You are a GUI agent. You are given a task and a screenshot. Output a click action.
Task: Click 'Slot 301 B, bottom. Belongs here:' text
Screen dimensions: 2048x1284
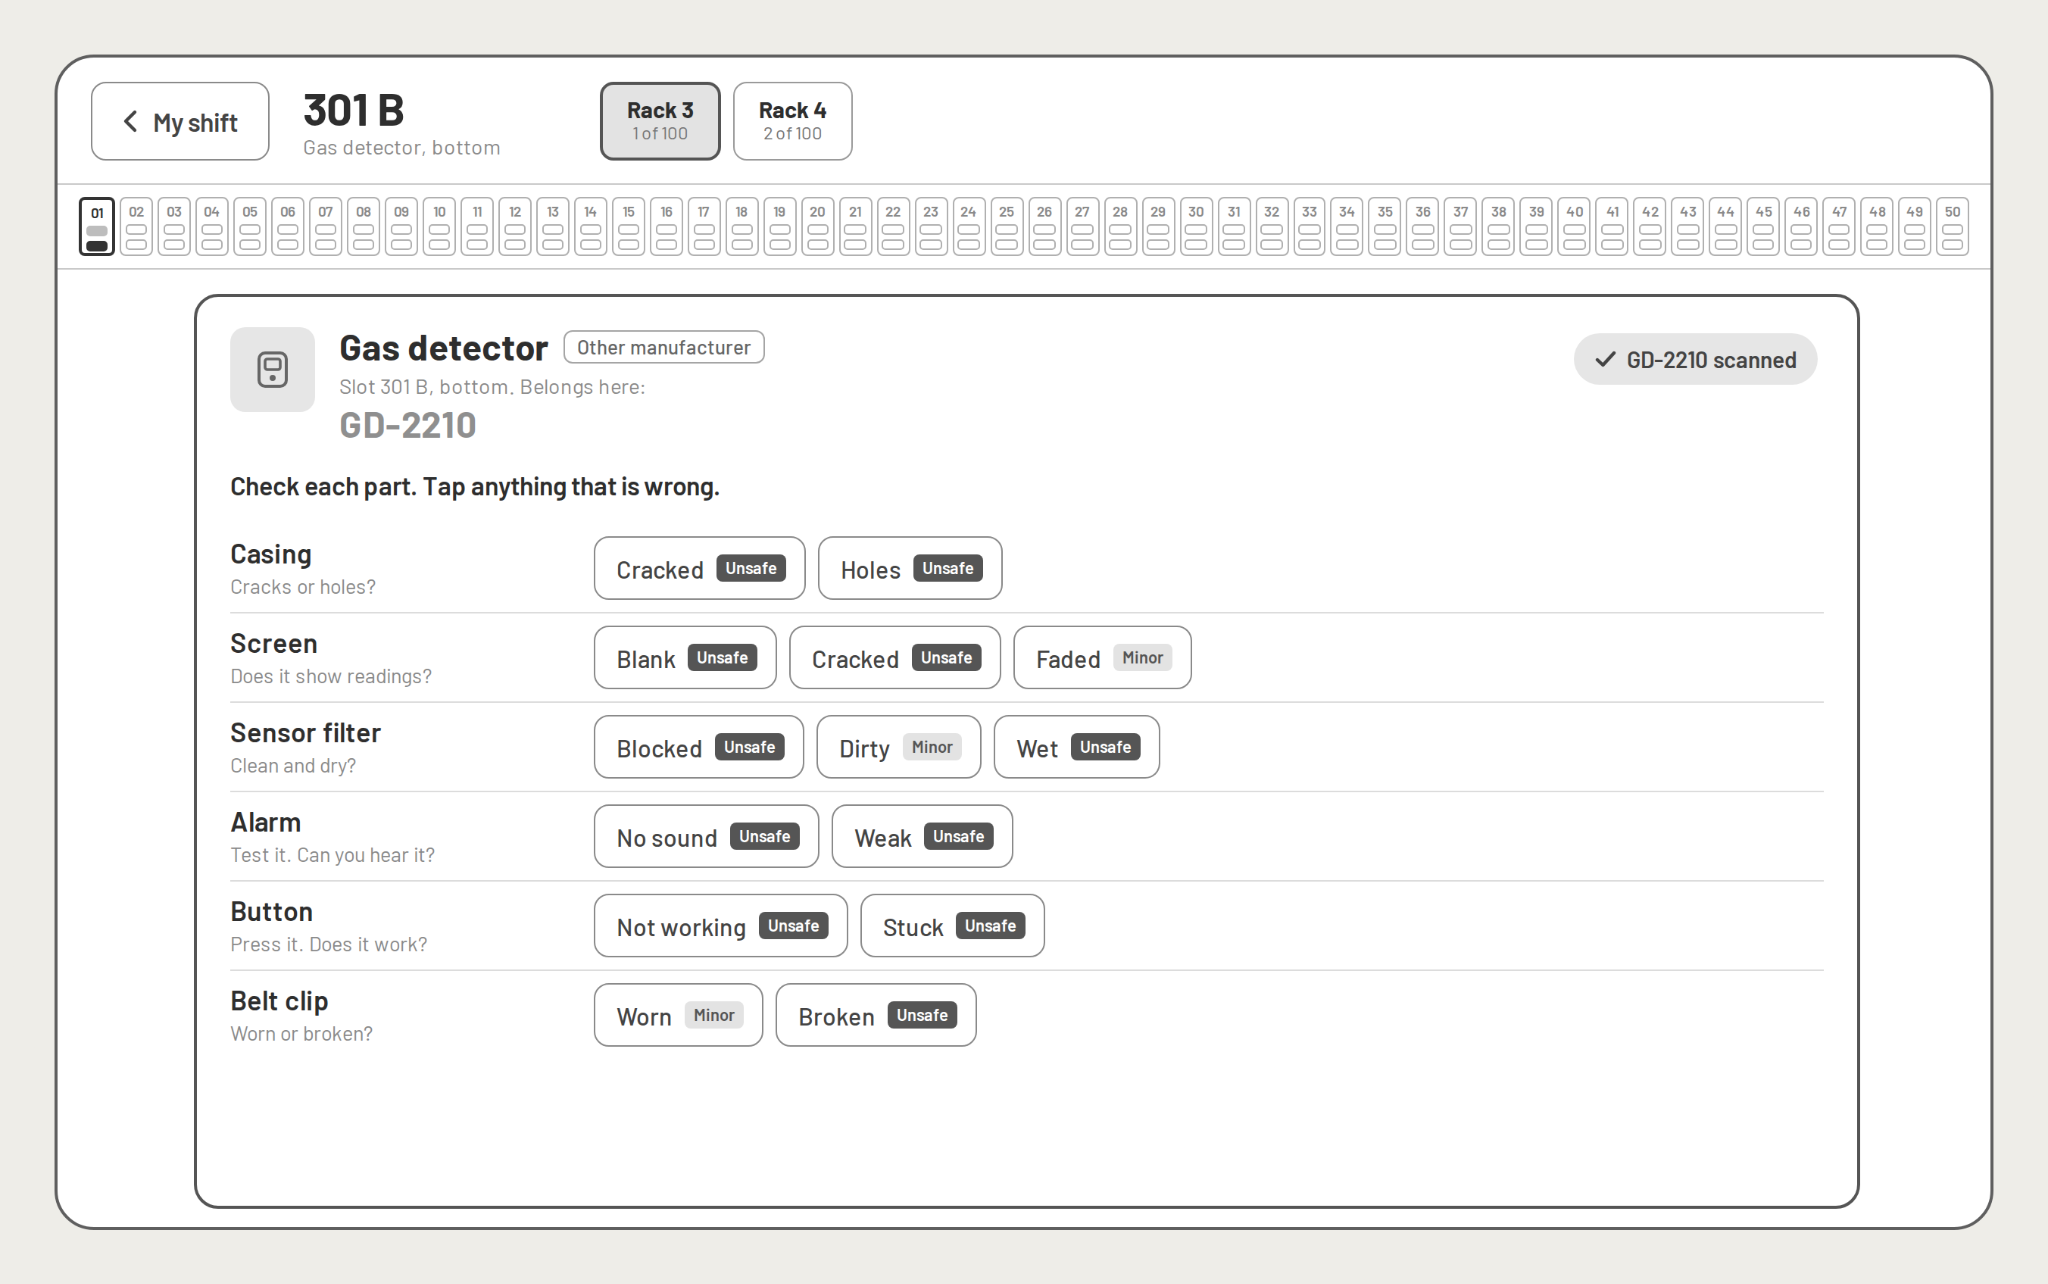[492, 387]
